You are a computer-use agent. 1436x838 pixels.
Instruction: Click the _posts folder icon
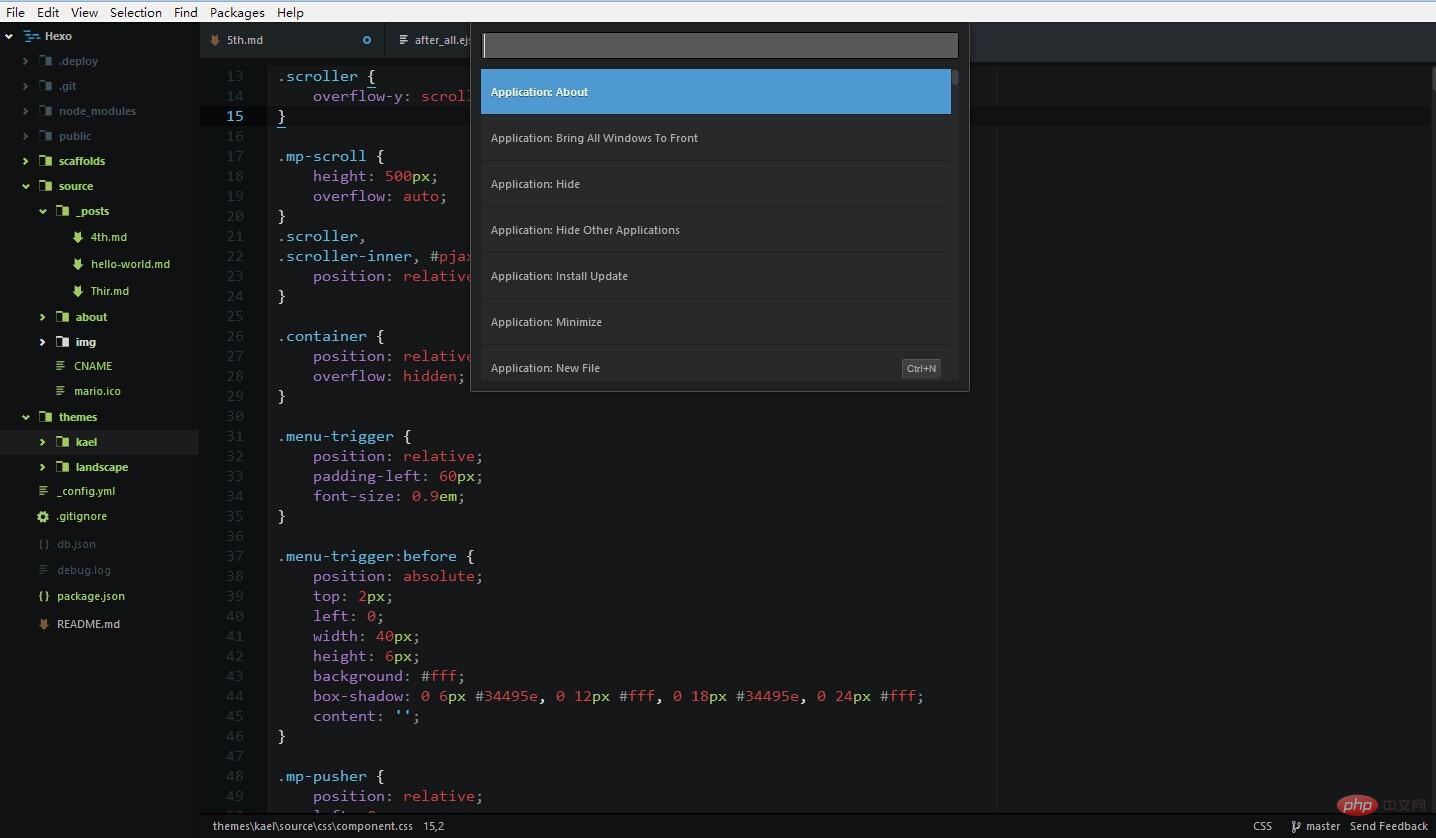(62, 211)
